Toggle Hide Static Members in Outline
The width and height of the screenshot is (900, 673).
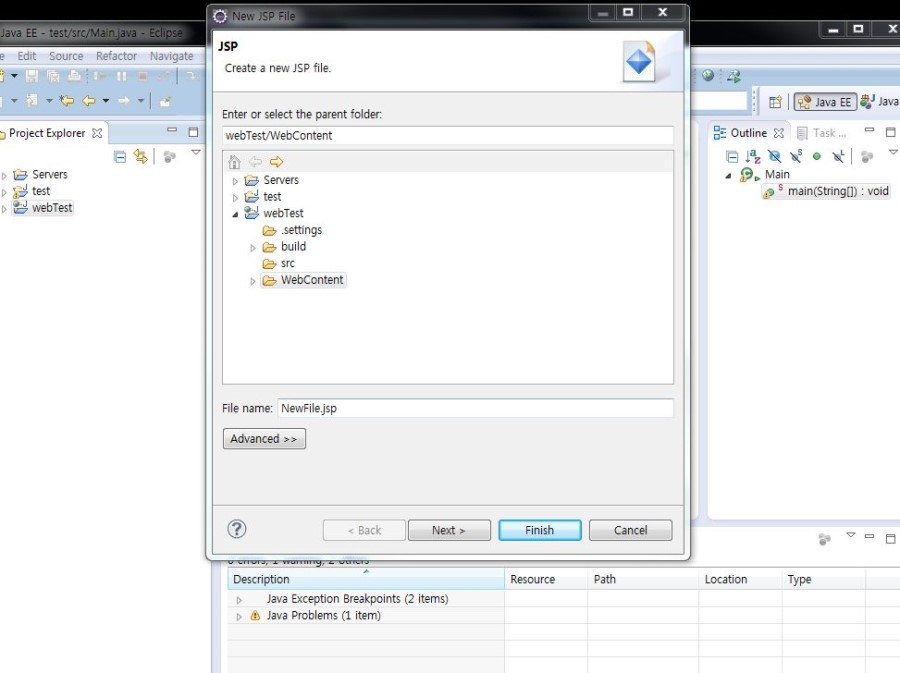click(x=796, y=155)
